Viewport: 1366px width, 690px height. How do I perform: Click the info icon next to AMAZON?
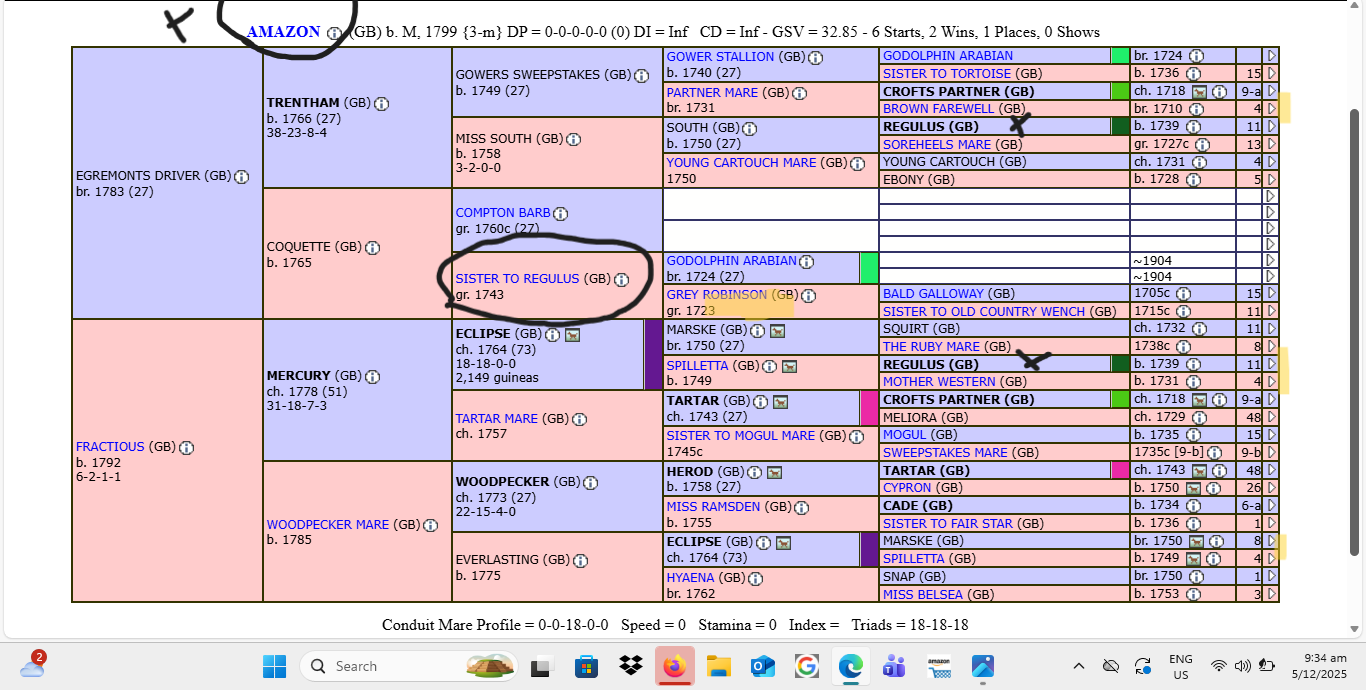click(x=334, y=33)
